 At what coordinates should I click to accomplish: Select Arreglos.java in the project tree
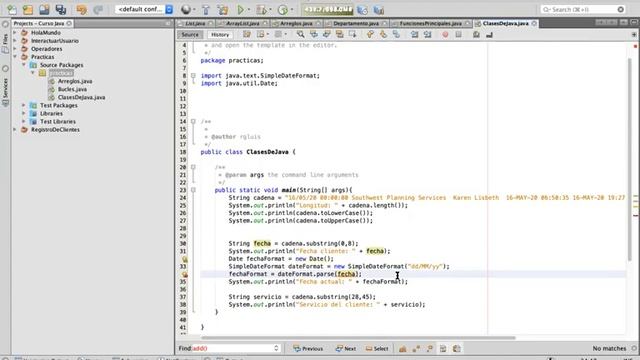(75, 81)
